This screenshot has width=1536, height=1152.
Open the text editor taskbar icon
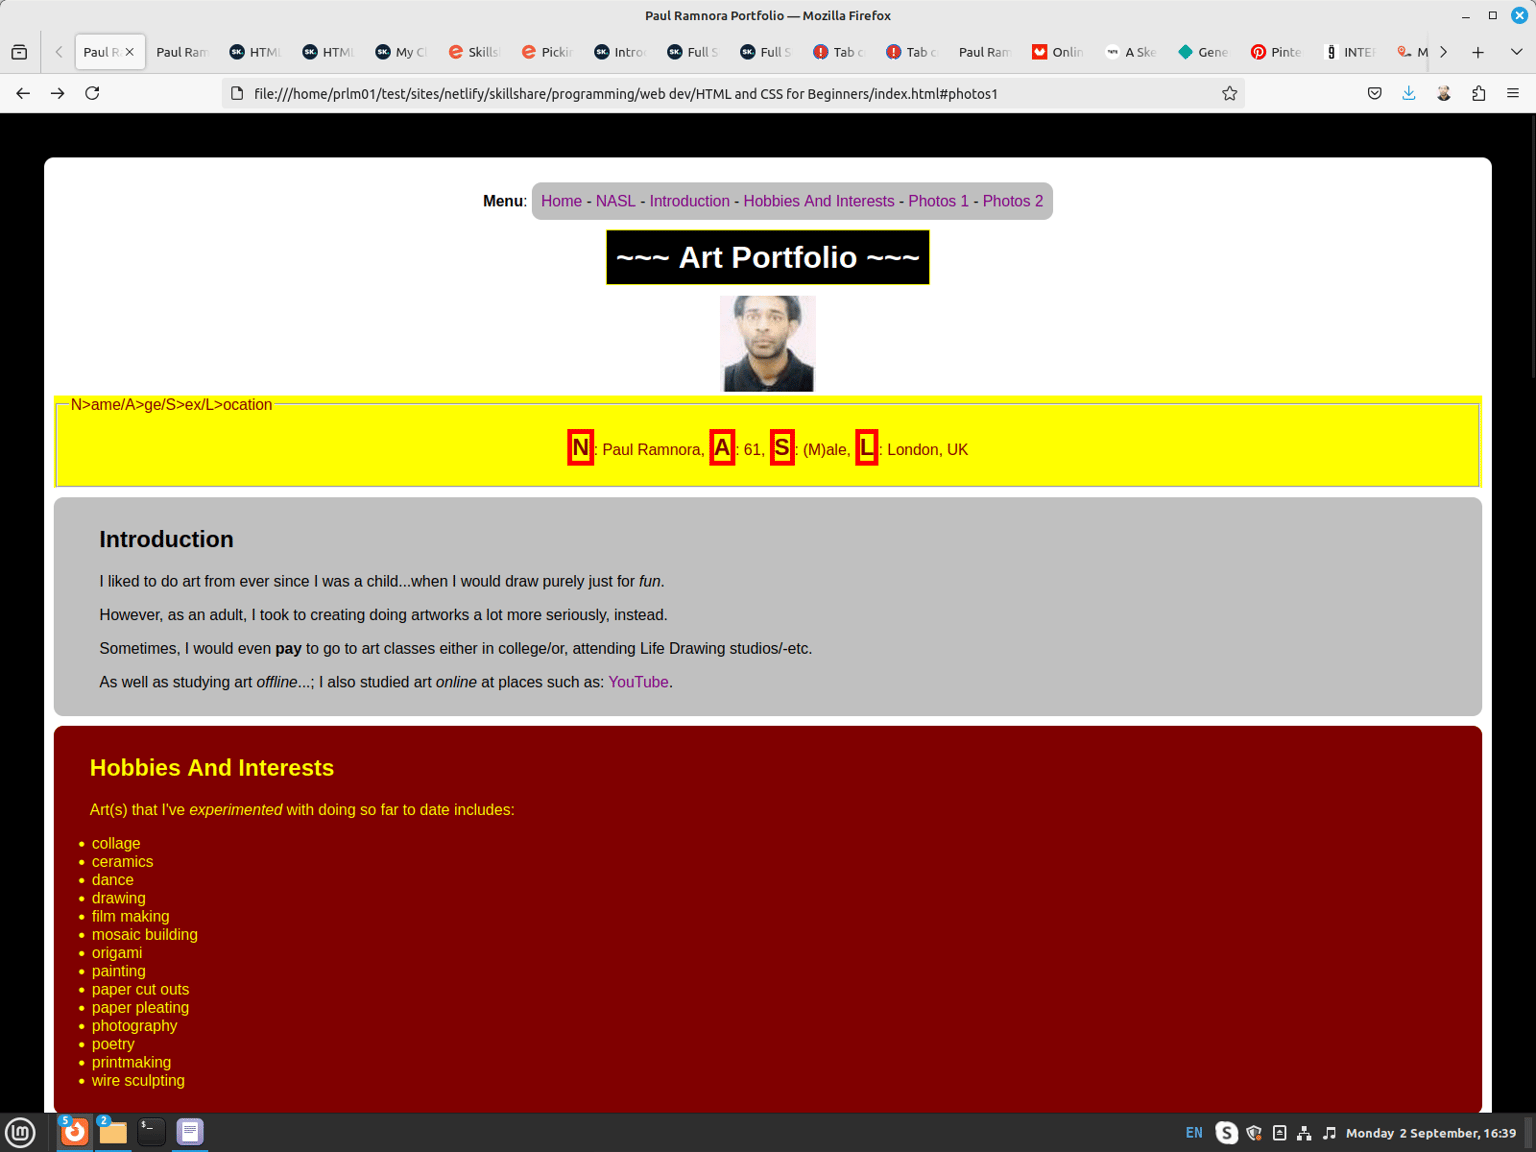coord(190,1132)
